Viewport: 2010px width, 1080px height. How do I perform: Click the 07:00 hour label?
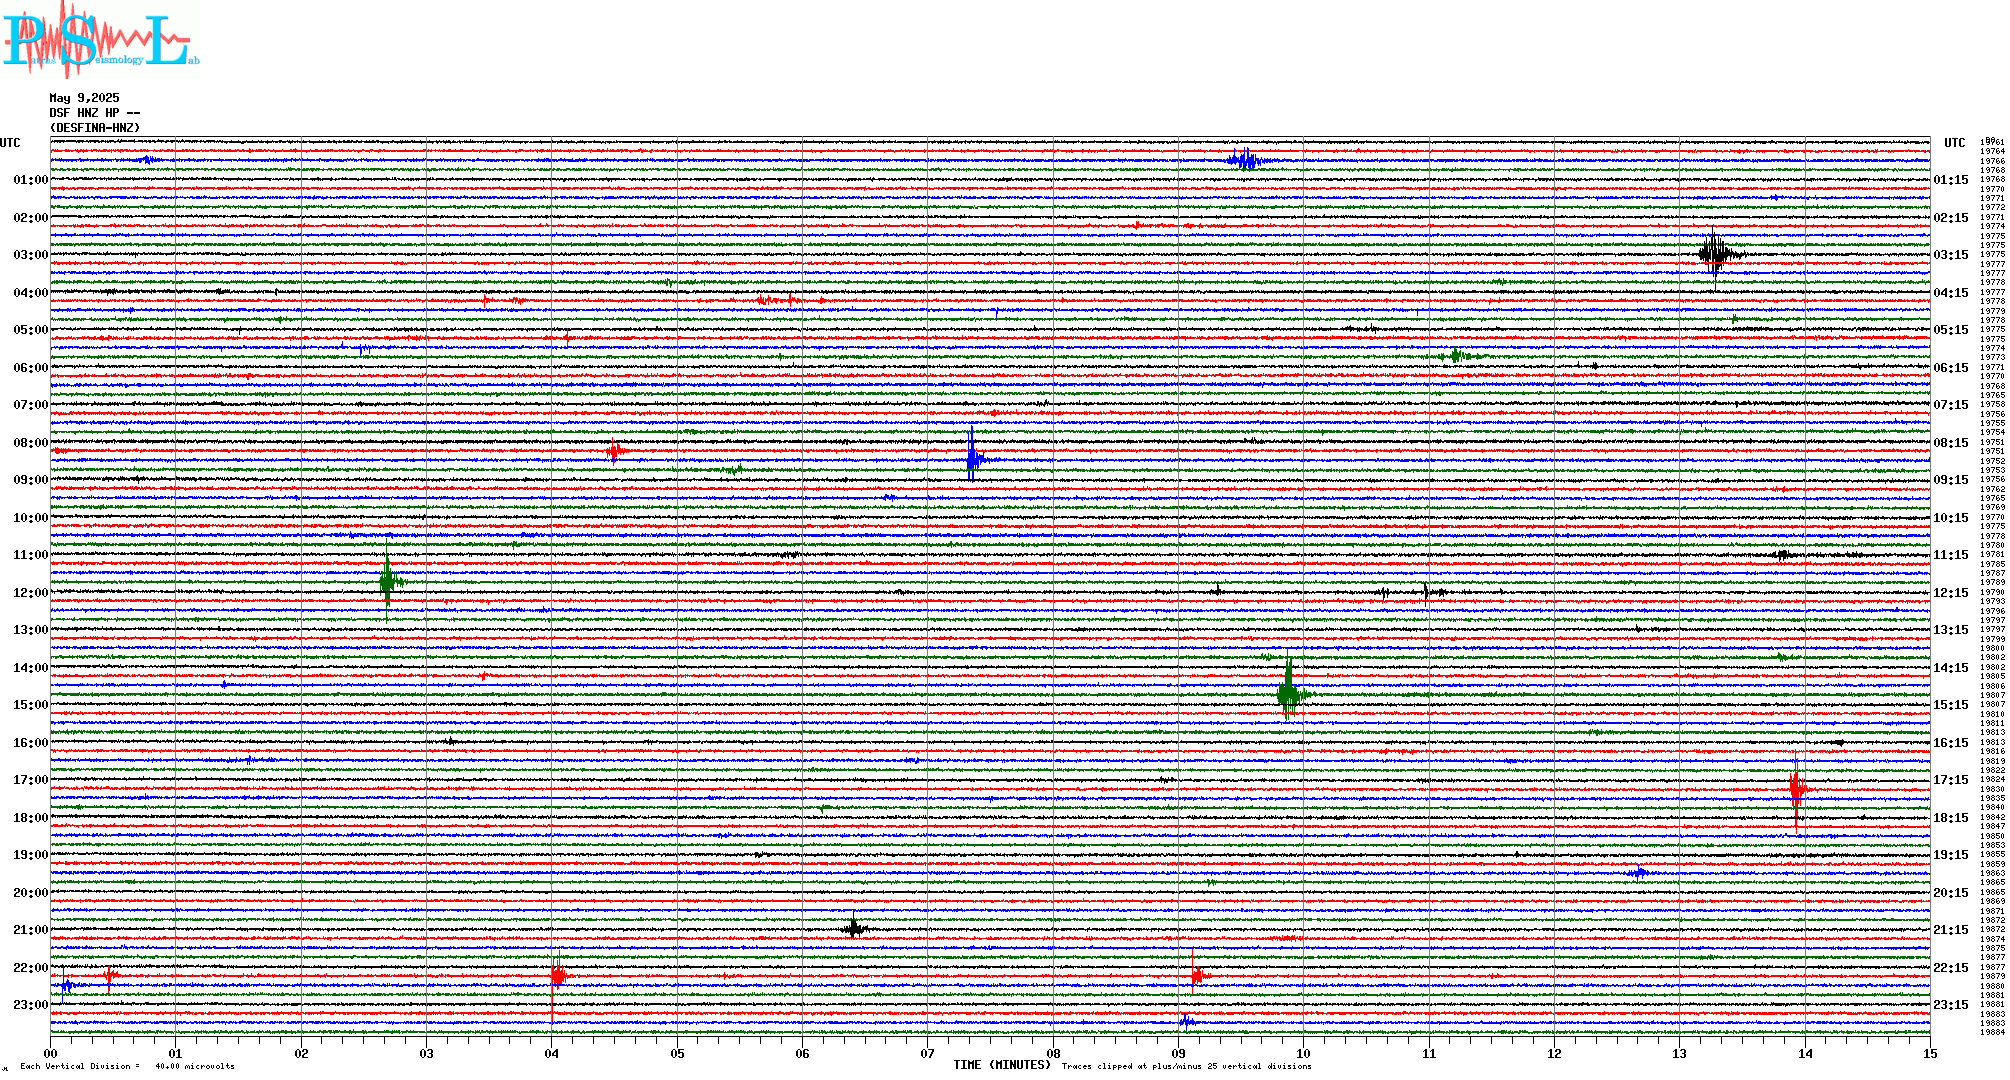click(x=30, y=405)
